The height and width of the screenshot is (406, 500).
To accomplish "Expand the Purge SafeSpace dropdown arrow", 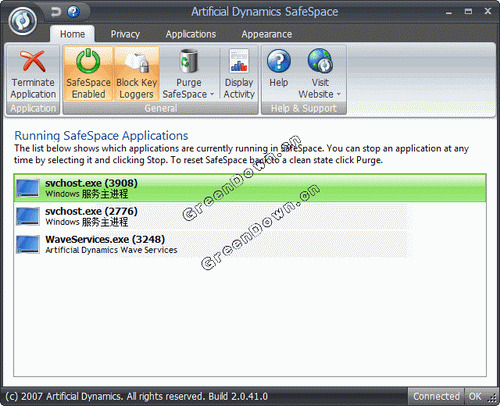I will [x=212, y=95].
